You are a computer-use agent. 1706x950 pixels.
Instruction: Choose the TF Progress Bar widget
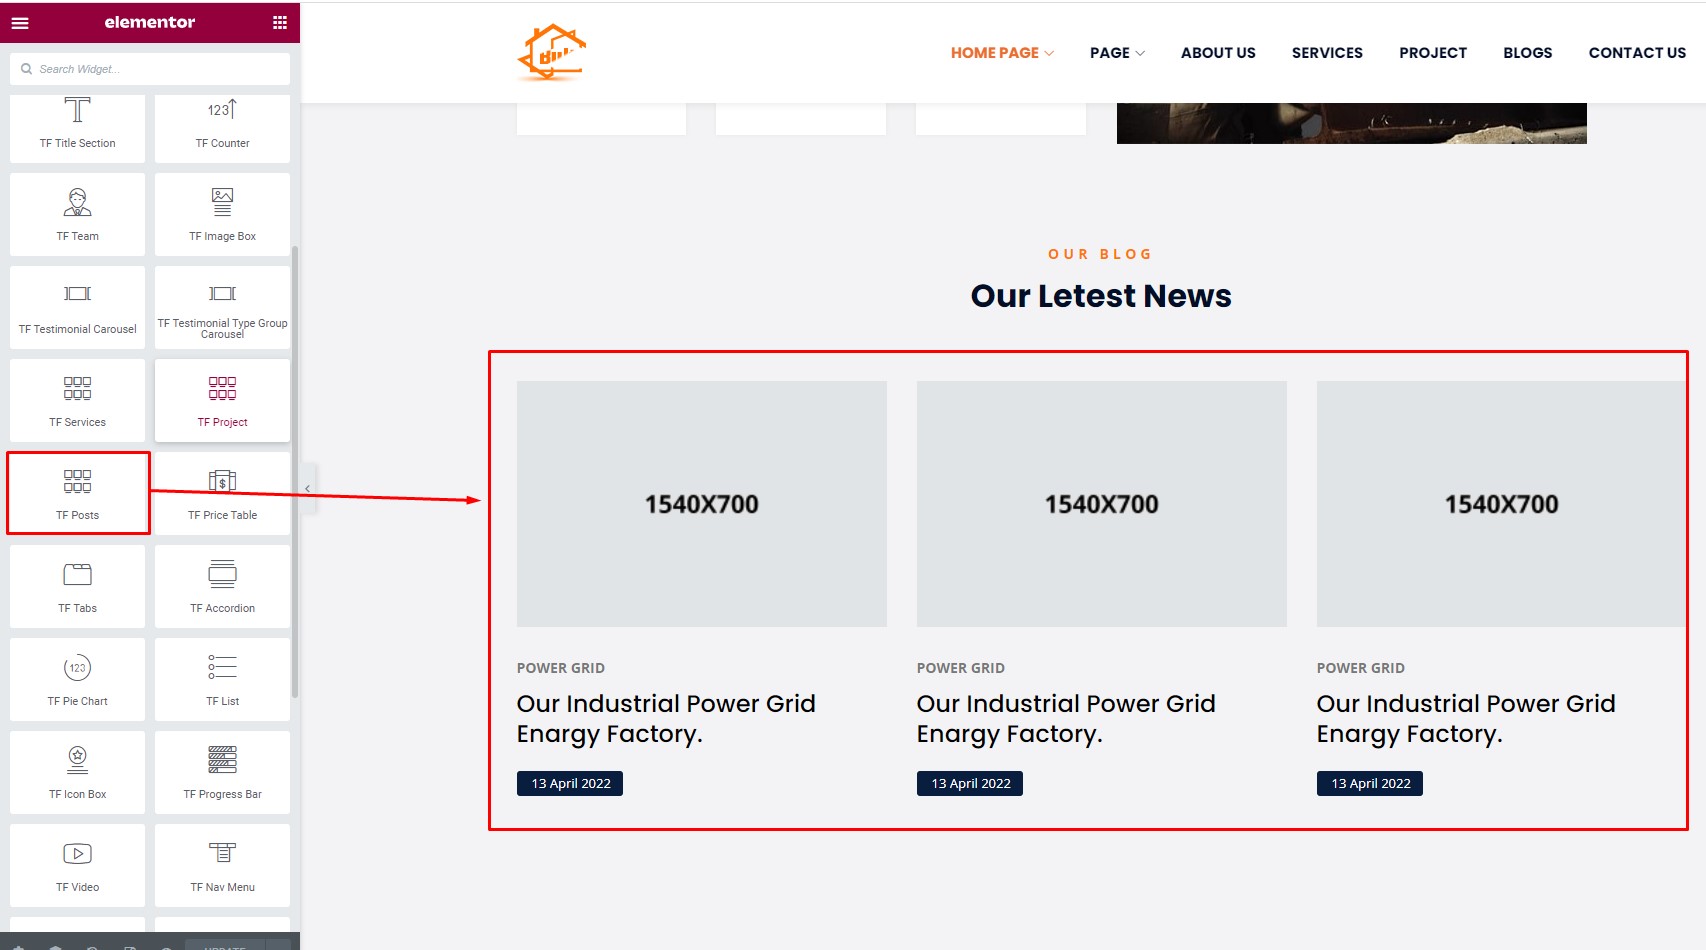coord(222,772)
